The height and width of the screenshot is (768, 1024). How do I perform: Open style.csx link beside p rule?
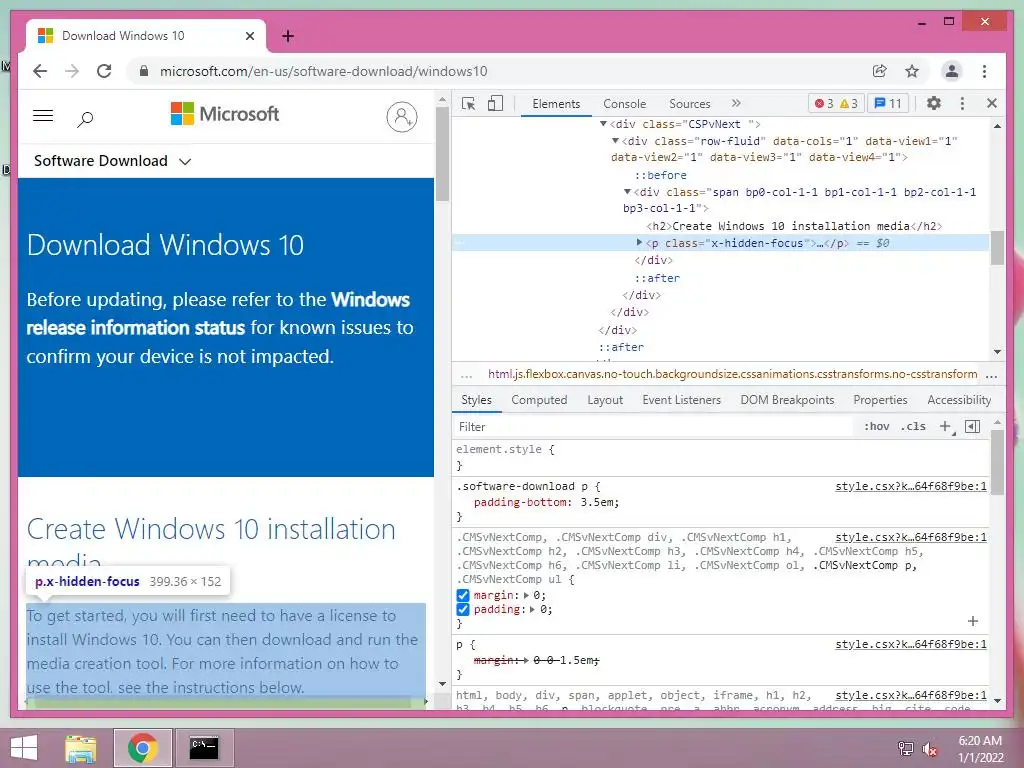coord(910,644)
